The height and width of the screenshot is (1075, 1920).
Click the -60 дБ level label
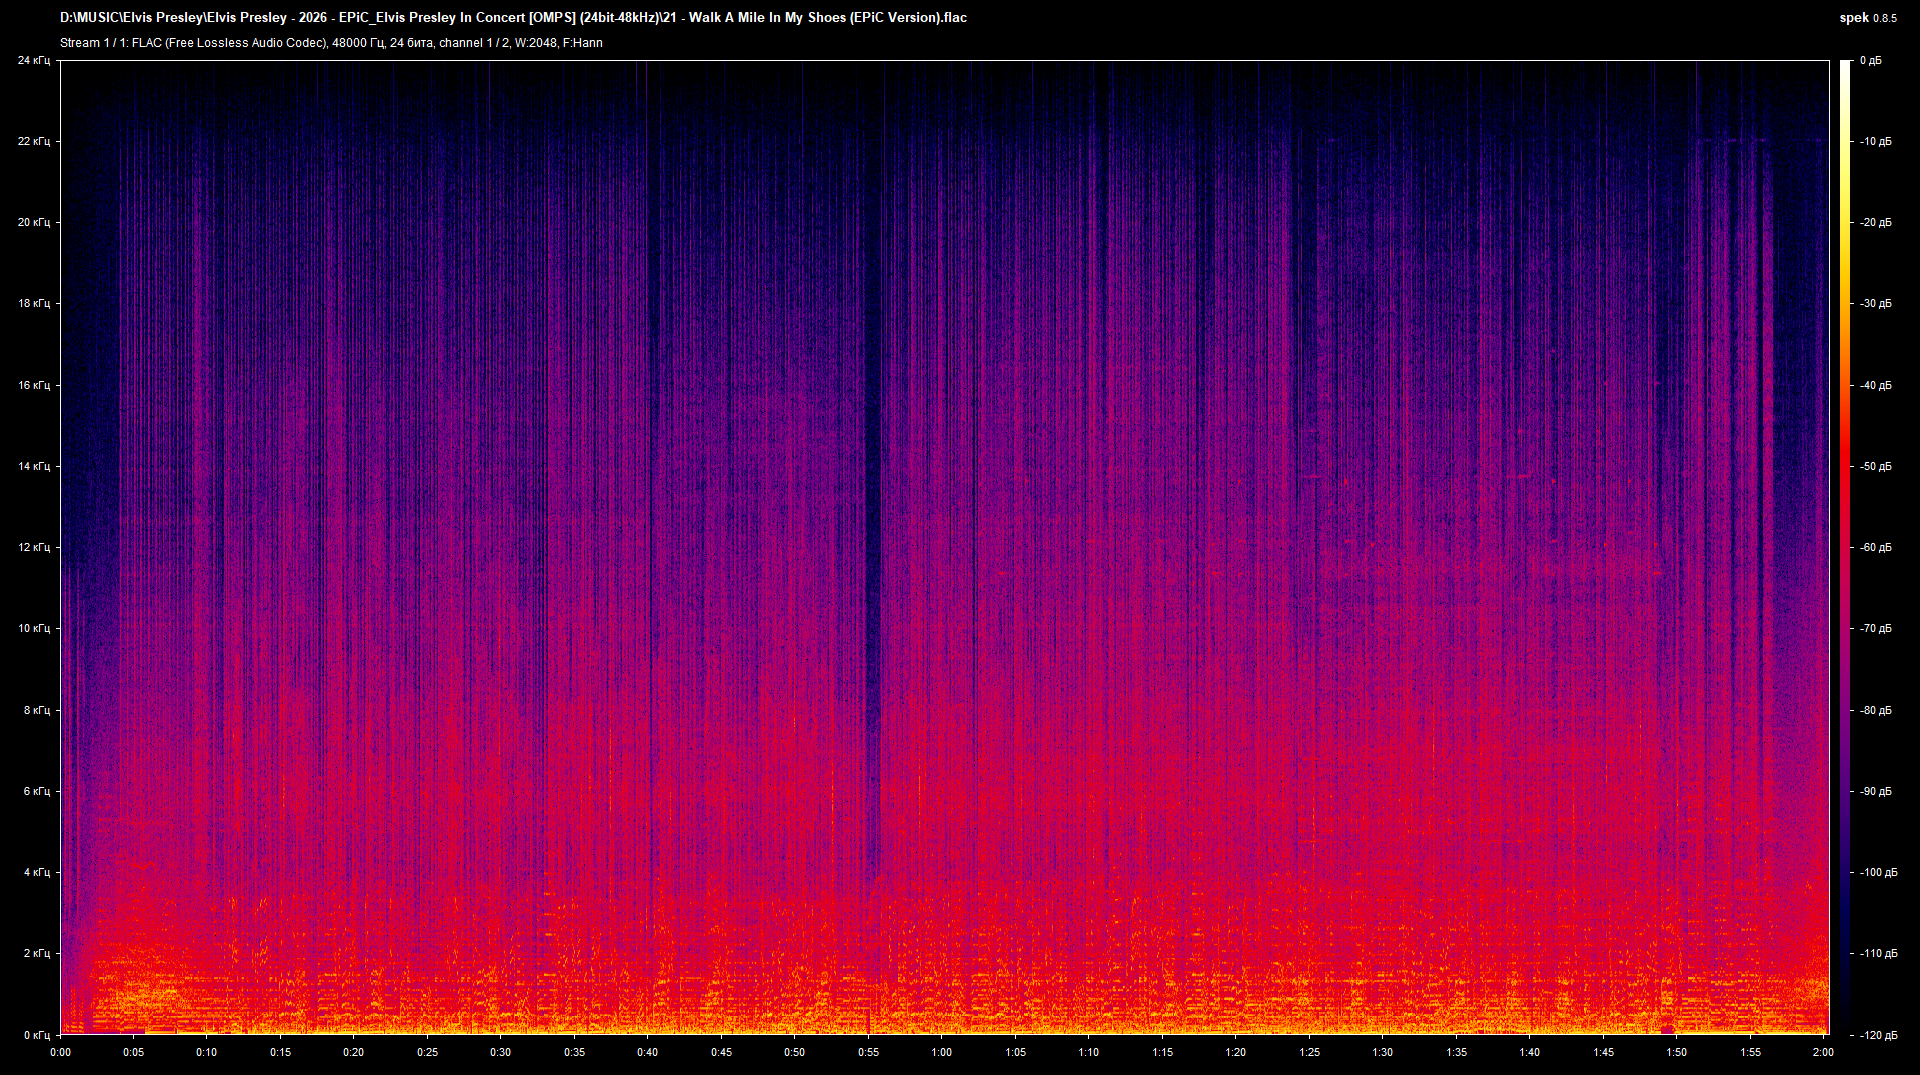click(1876, 547)
